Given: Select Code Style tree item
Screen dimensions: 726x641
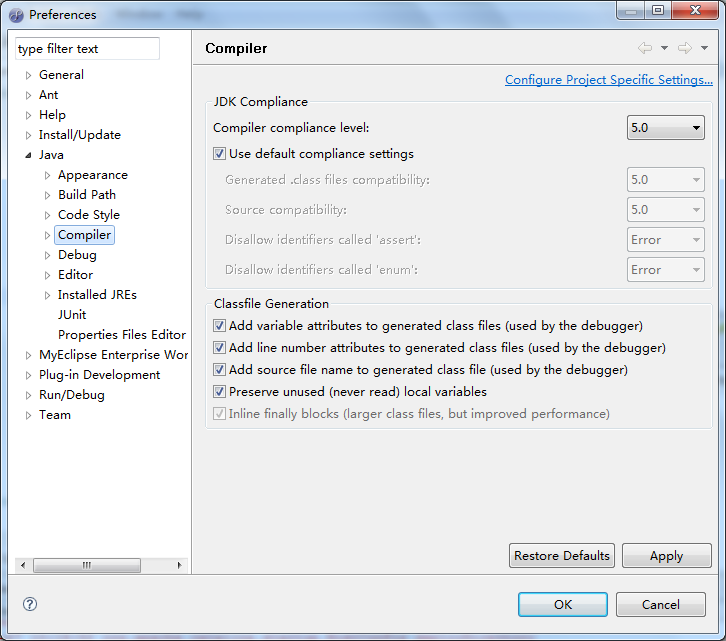Looking at the screenshot, I should coord(89,215).
